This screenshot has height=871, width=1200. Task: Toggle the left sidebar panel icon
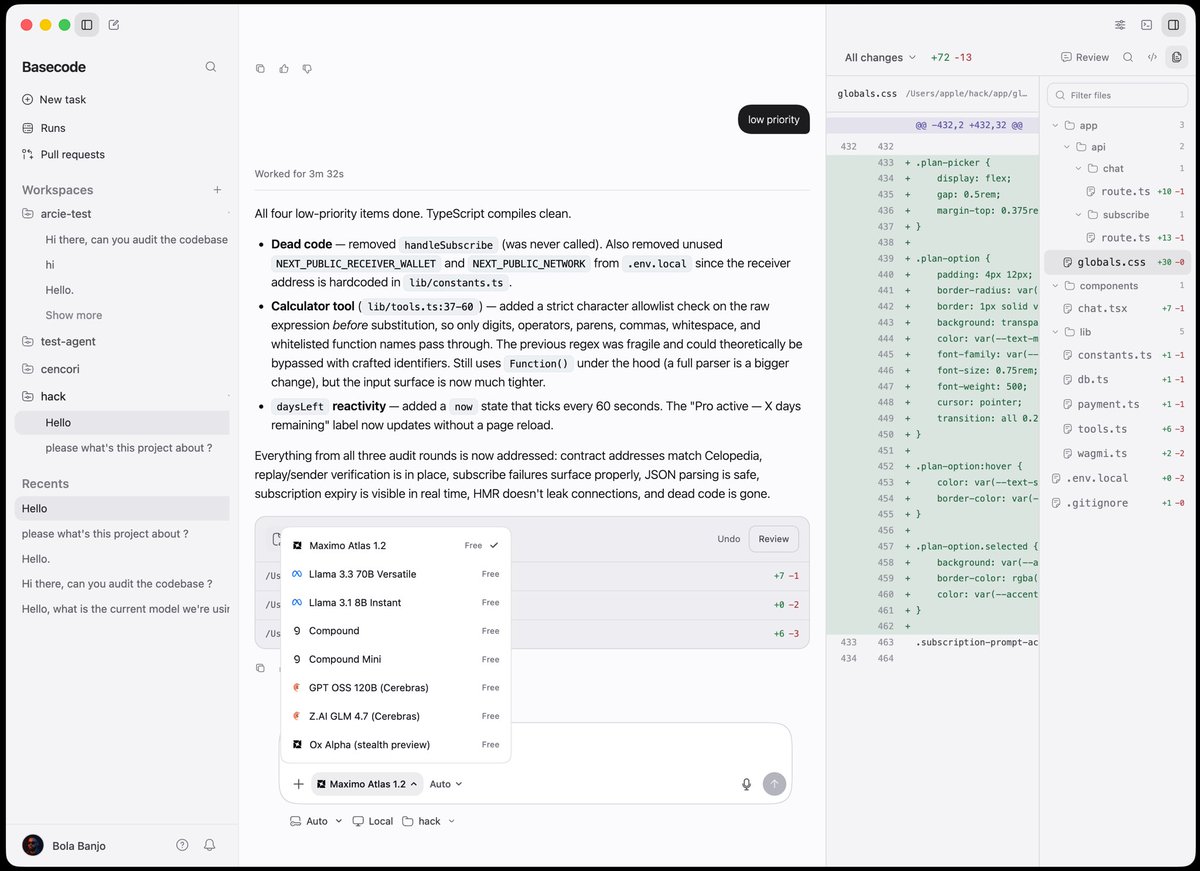pos(87,25)
